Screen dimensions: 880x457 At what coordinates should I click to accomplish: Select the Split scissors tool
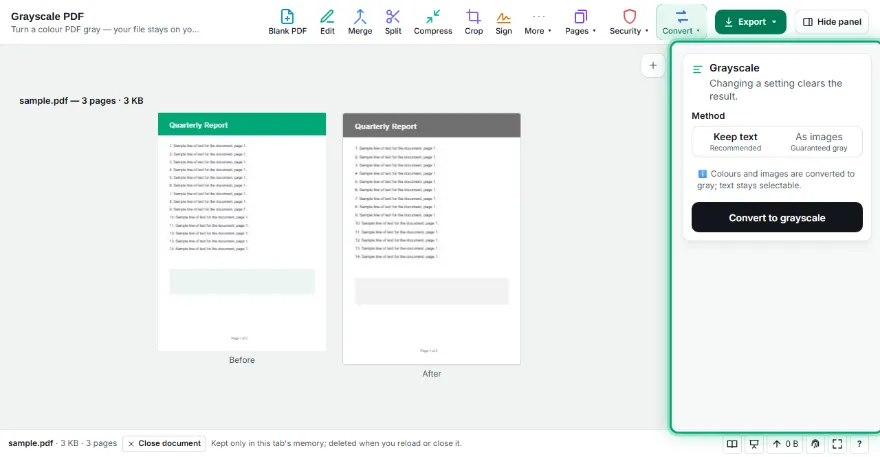[x=393, y=22]
